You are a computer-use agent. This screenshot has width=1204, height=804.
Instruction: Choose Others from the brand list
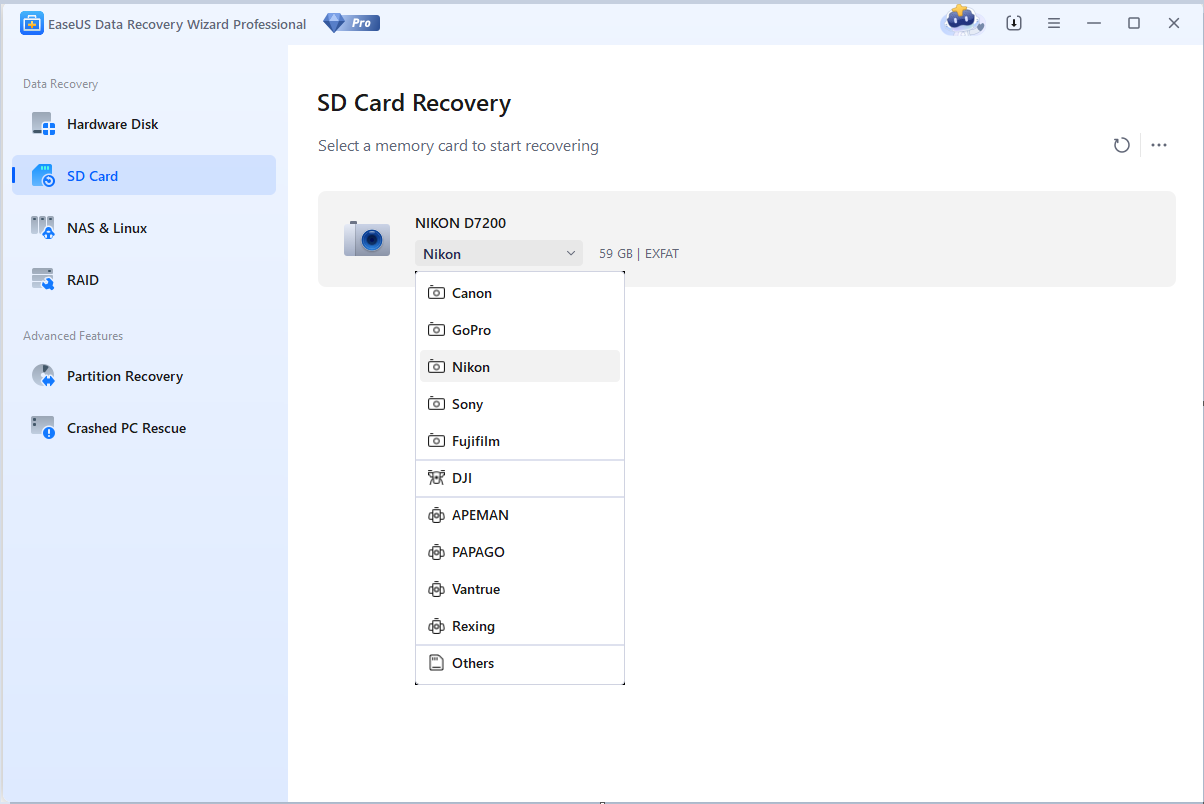click(520, 663)
